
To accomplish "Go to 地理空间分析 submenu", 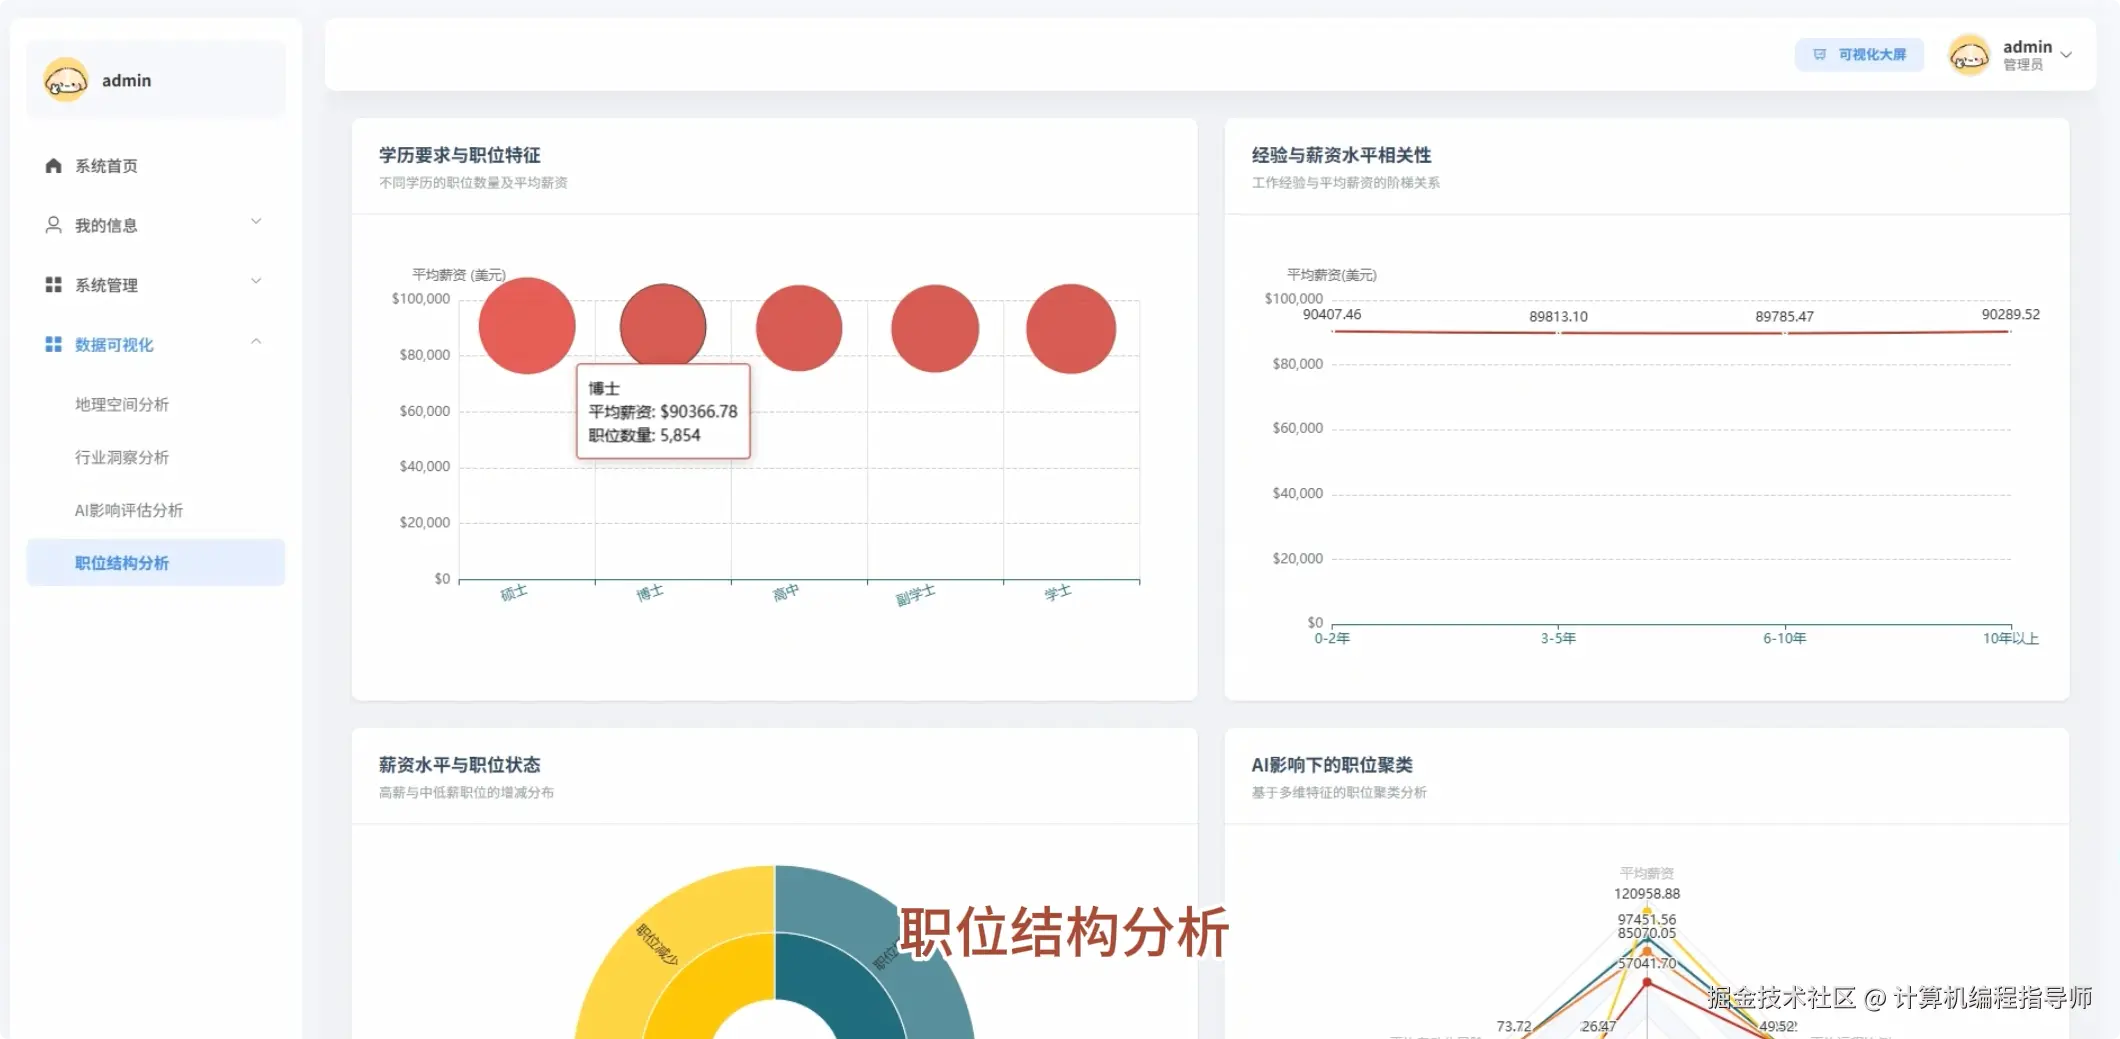I will tap(122, 404).
